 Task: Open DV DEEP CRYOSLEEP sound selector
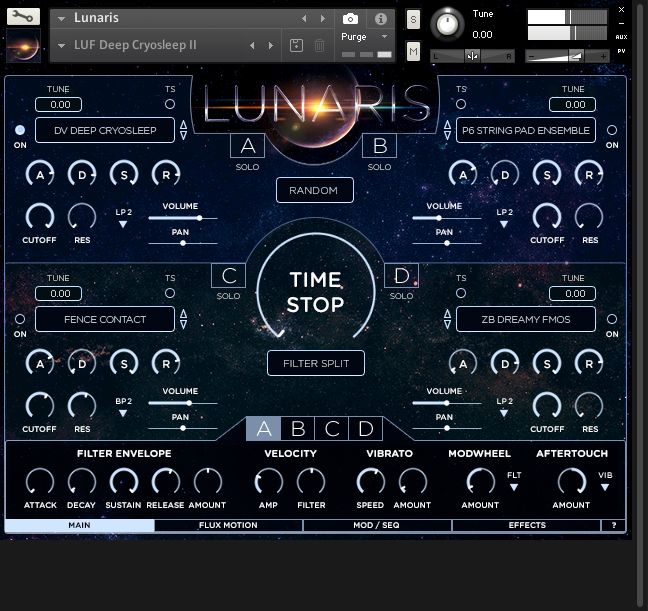click(x=105, y=130)
